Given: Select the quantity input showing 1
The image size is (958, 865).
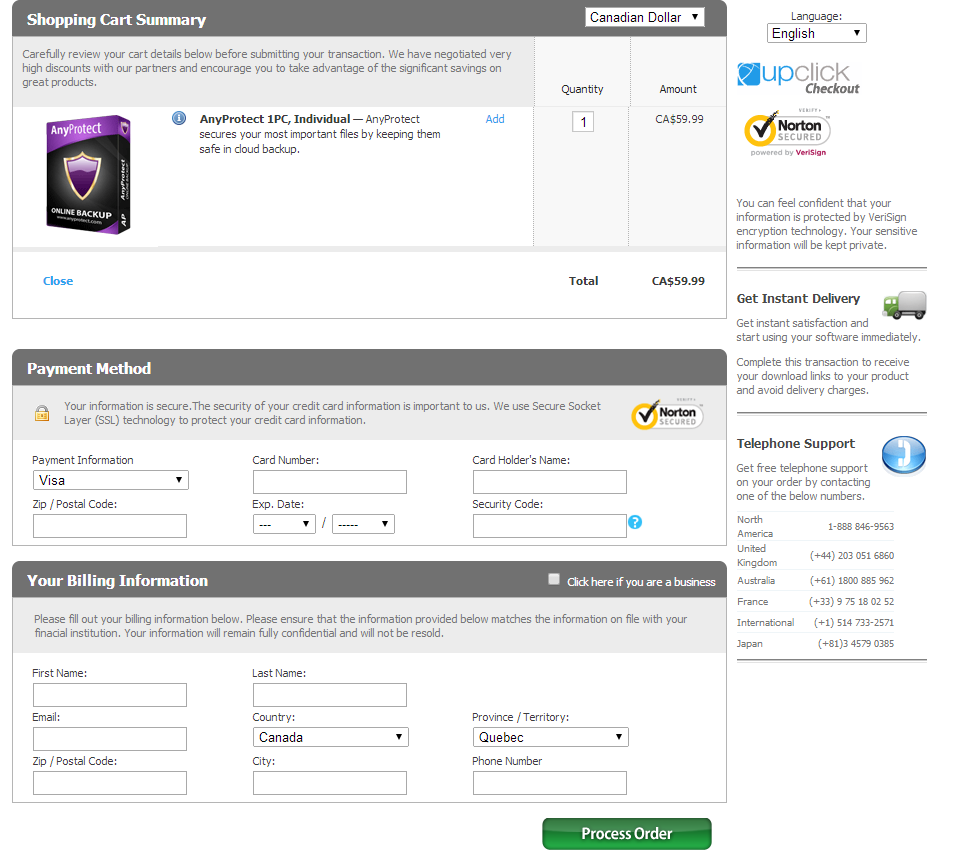Looking at the screenshot, I should [x=582, y=120].
